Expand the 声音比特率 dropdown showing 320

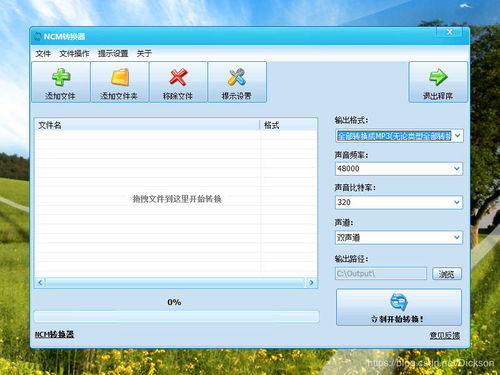(457, 202)
